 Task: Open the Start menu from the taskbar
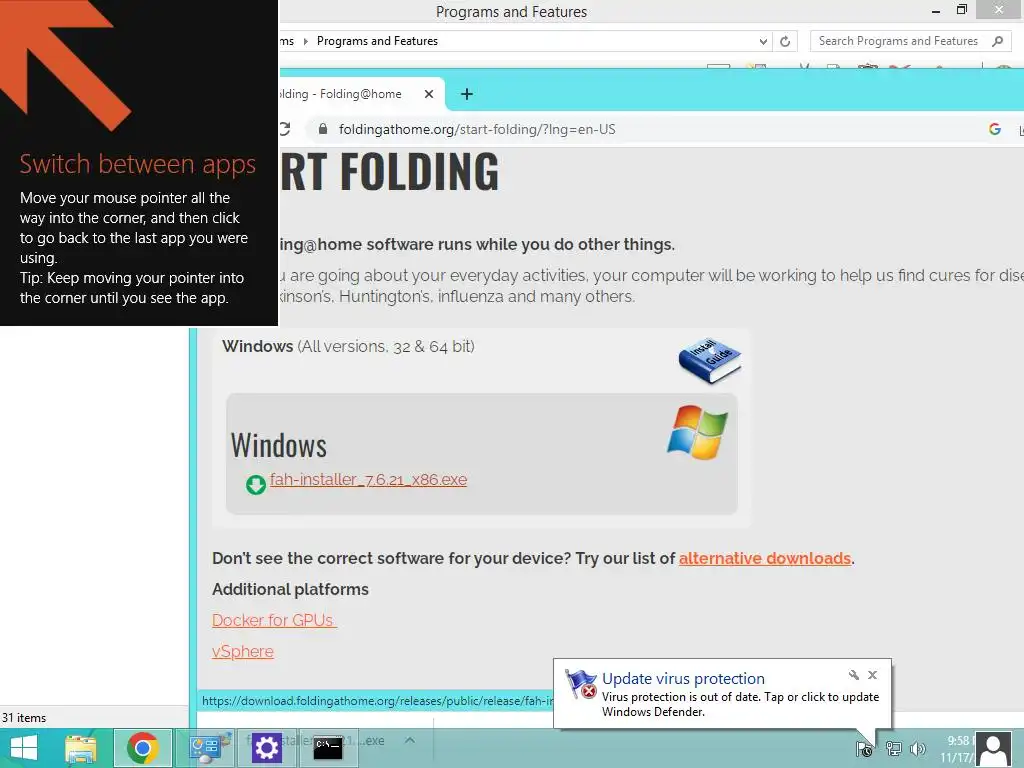[x=24, y=748]
